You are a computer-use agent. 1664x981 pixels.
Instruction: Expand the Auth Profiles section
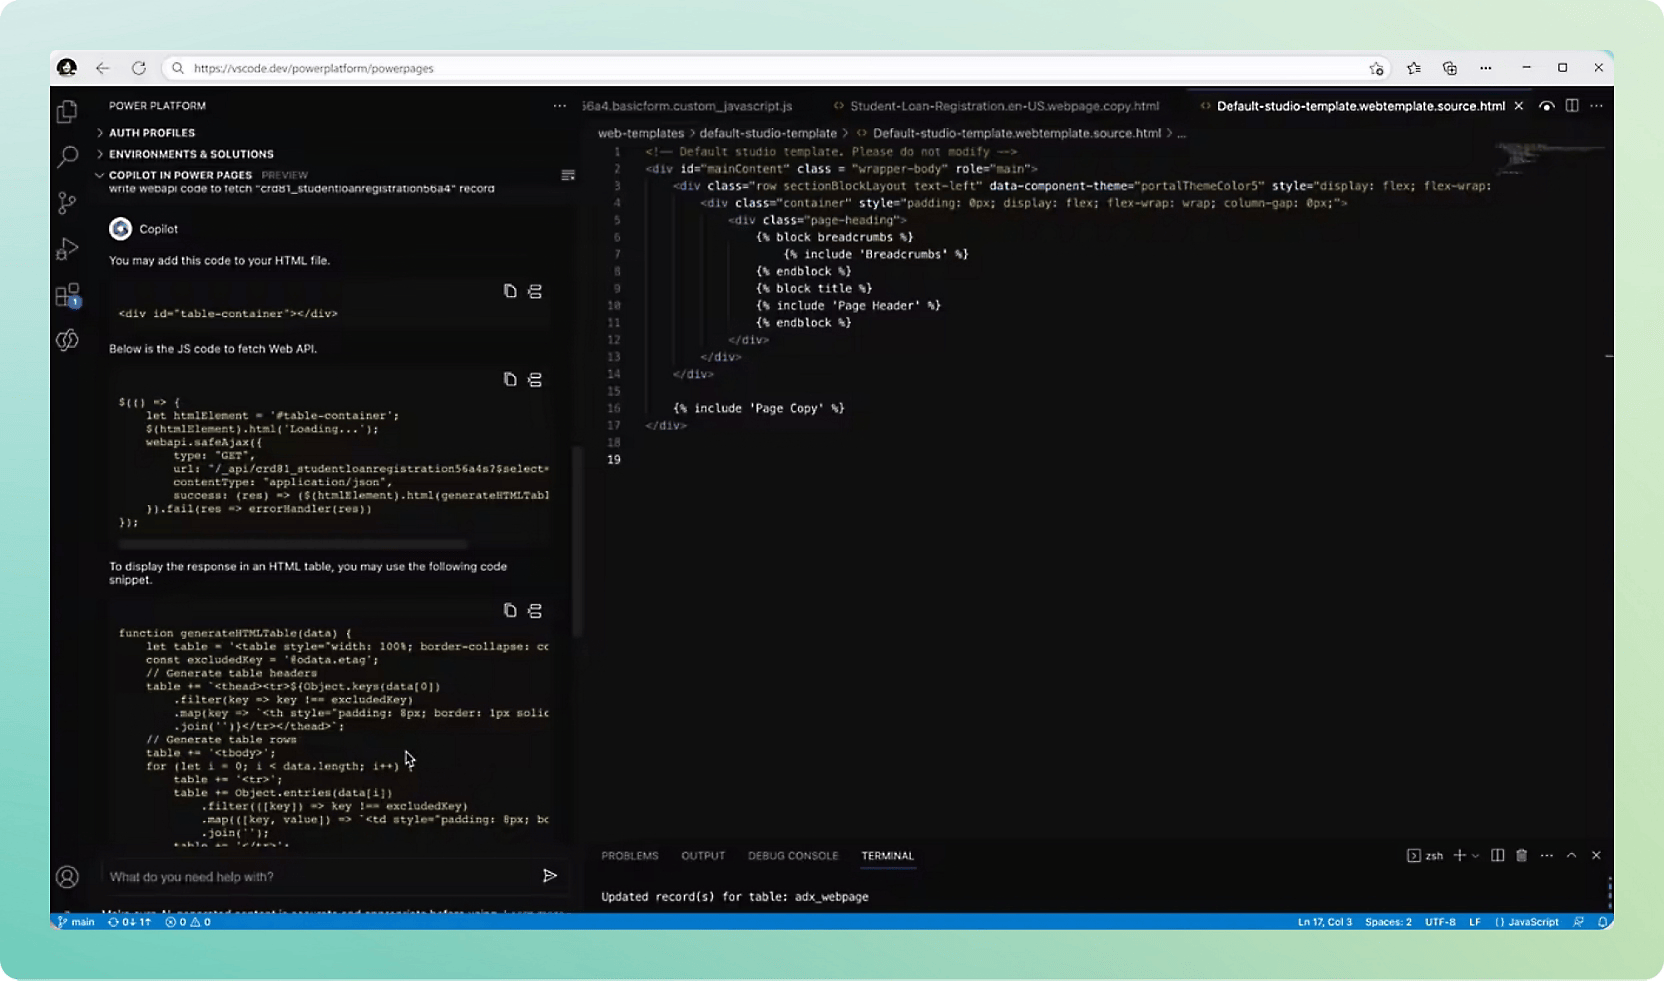click(x=151, y=132)
